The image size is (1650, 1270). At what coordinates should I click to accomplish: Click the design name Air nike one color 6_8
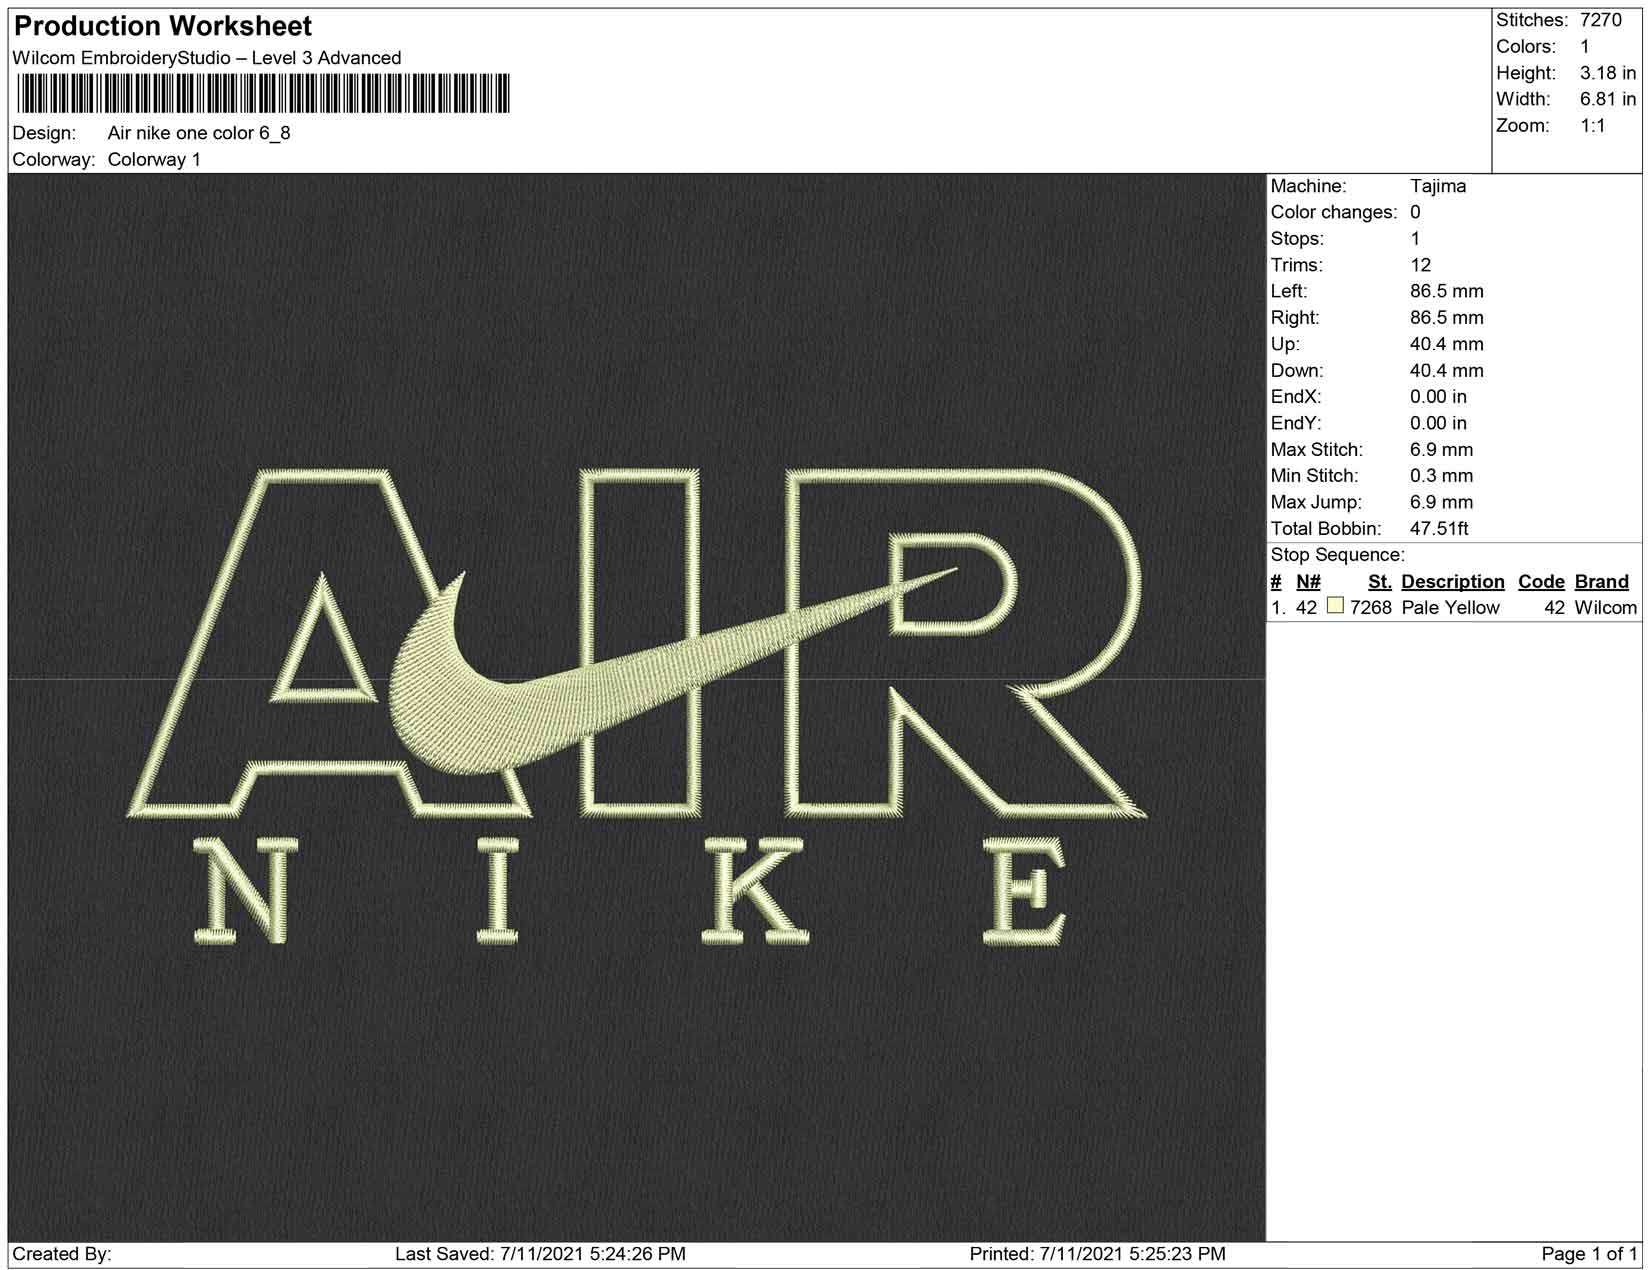(x=199, y=133)
